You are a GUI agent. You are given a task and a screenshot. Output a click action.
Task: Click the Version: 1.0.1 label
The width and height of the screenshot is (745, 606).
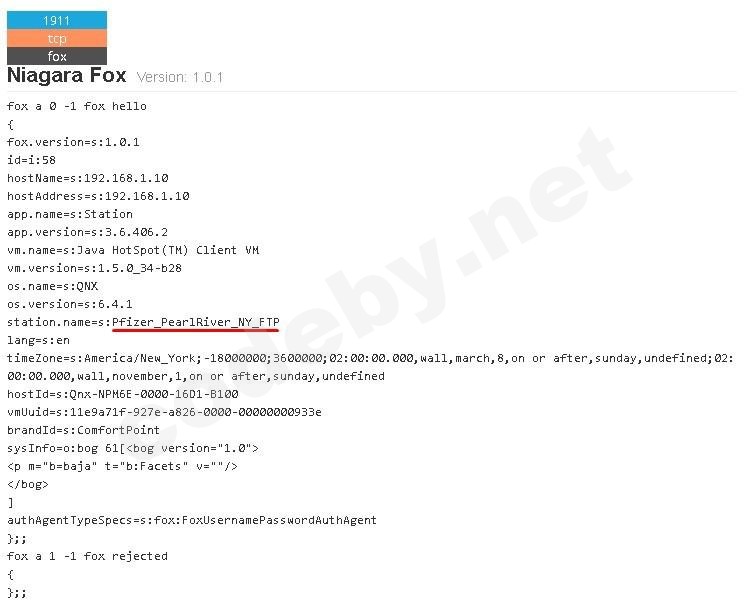point(180,77)
